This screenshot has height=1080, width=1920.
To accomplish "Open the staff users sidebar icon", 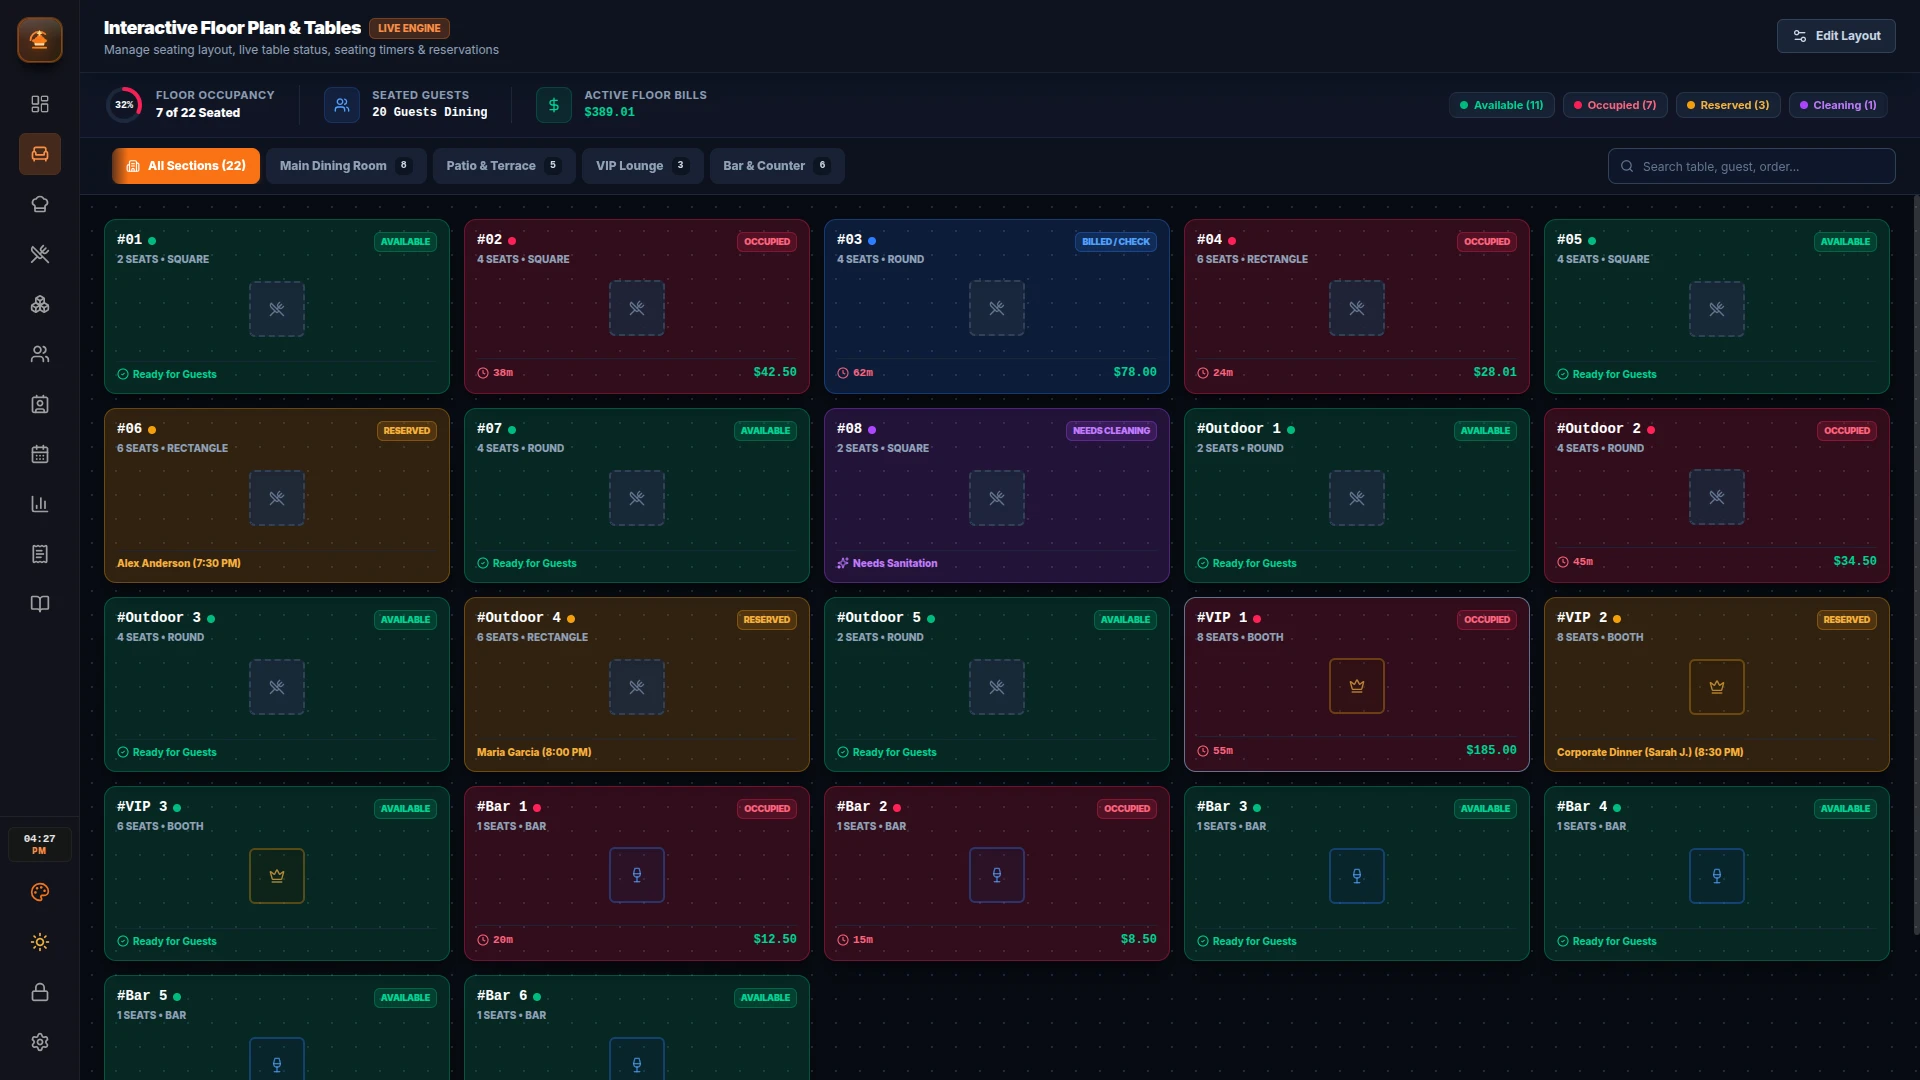I will [x=40, y=354].
